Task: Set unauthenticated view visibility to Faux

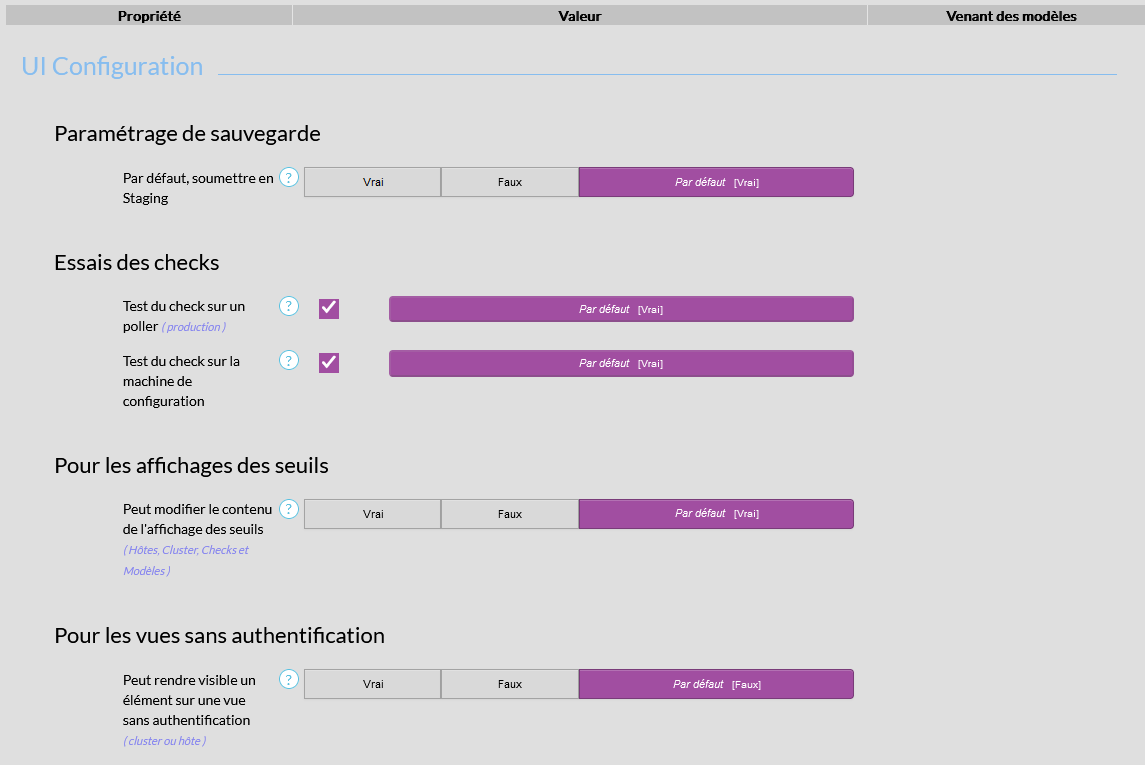Action: 510,684
